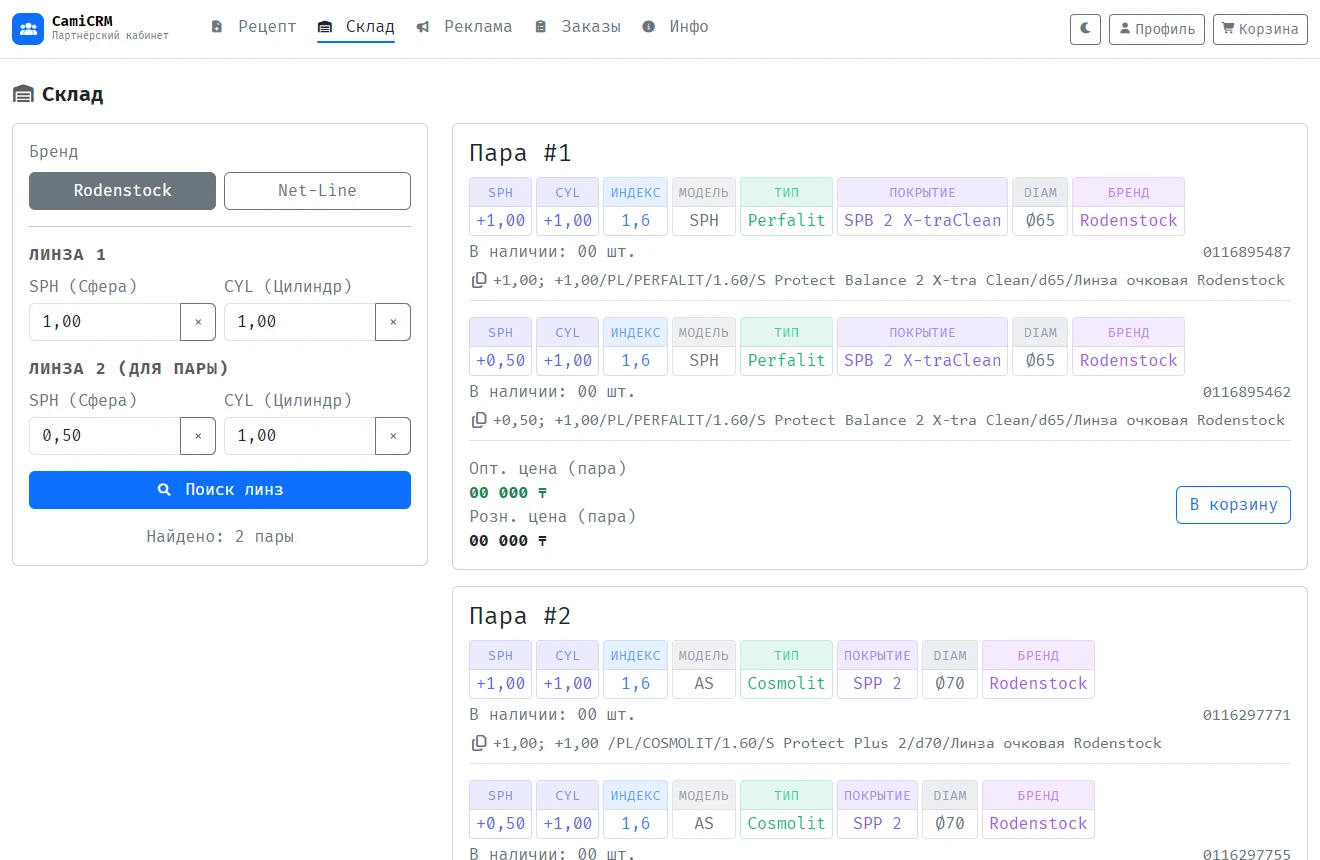Click the Поиск линз search button
Image resolution: width=1320 pixels, height=860 pixels.
click(220, 490)
